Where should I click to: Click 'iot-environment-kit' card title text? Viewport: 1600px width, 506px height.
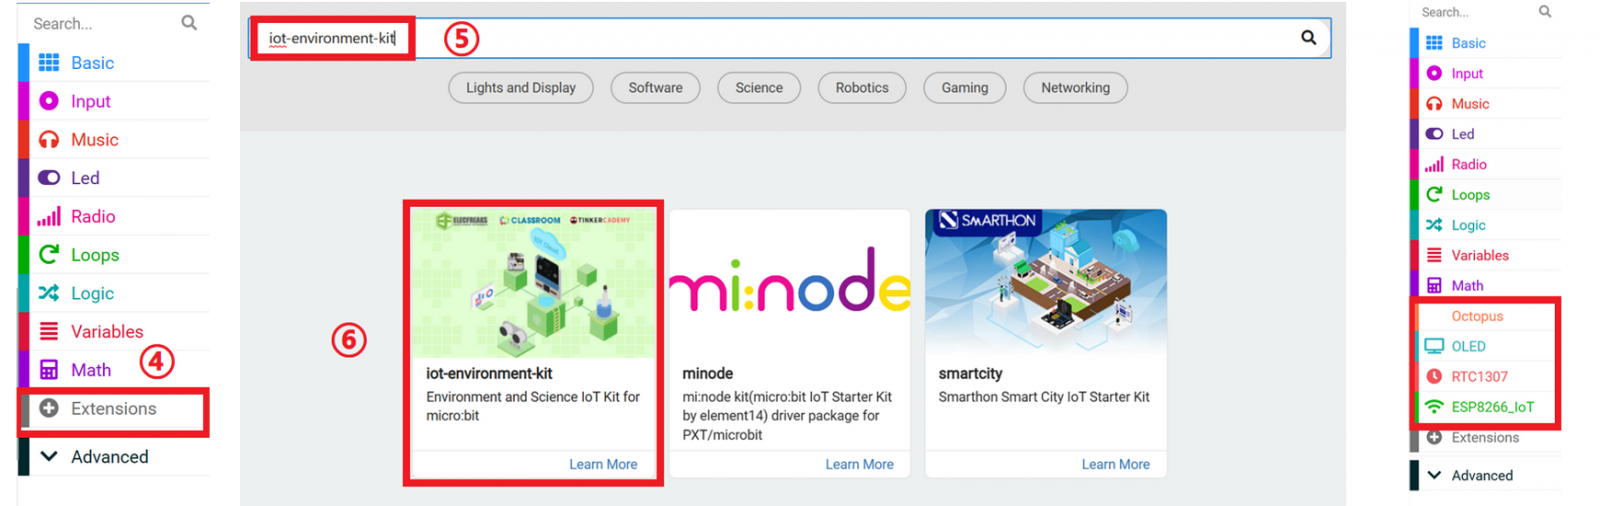pyautogui.click(x=489, y=373)
